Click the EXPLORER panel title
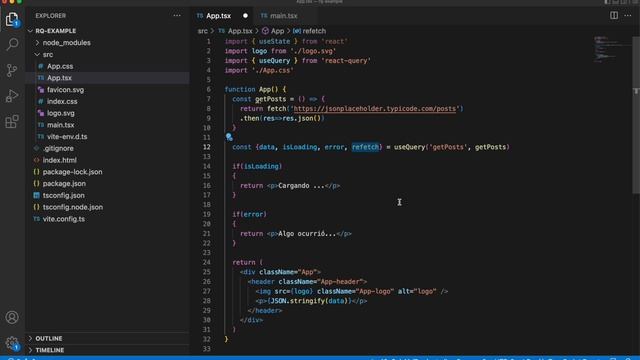This screenshot has height=360, width=640. point(51,16)
